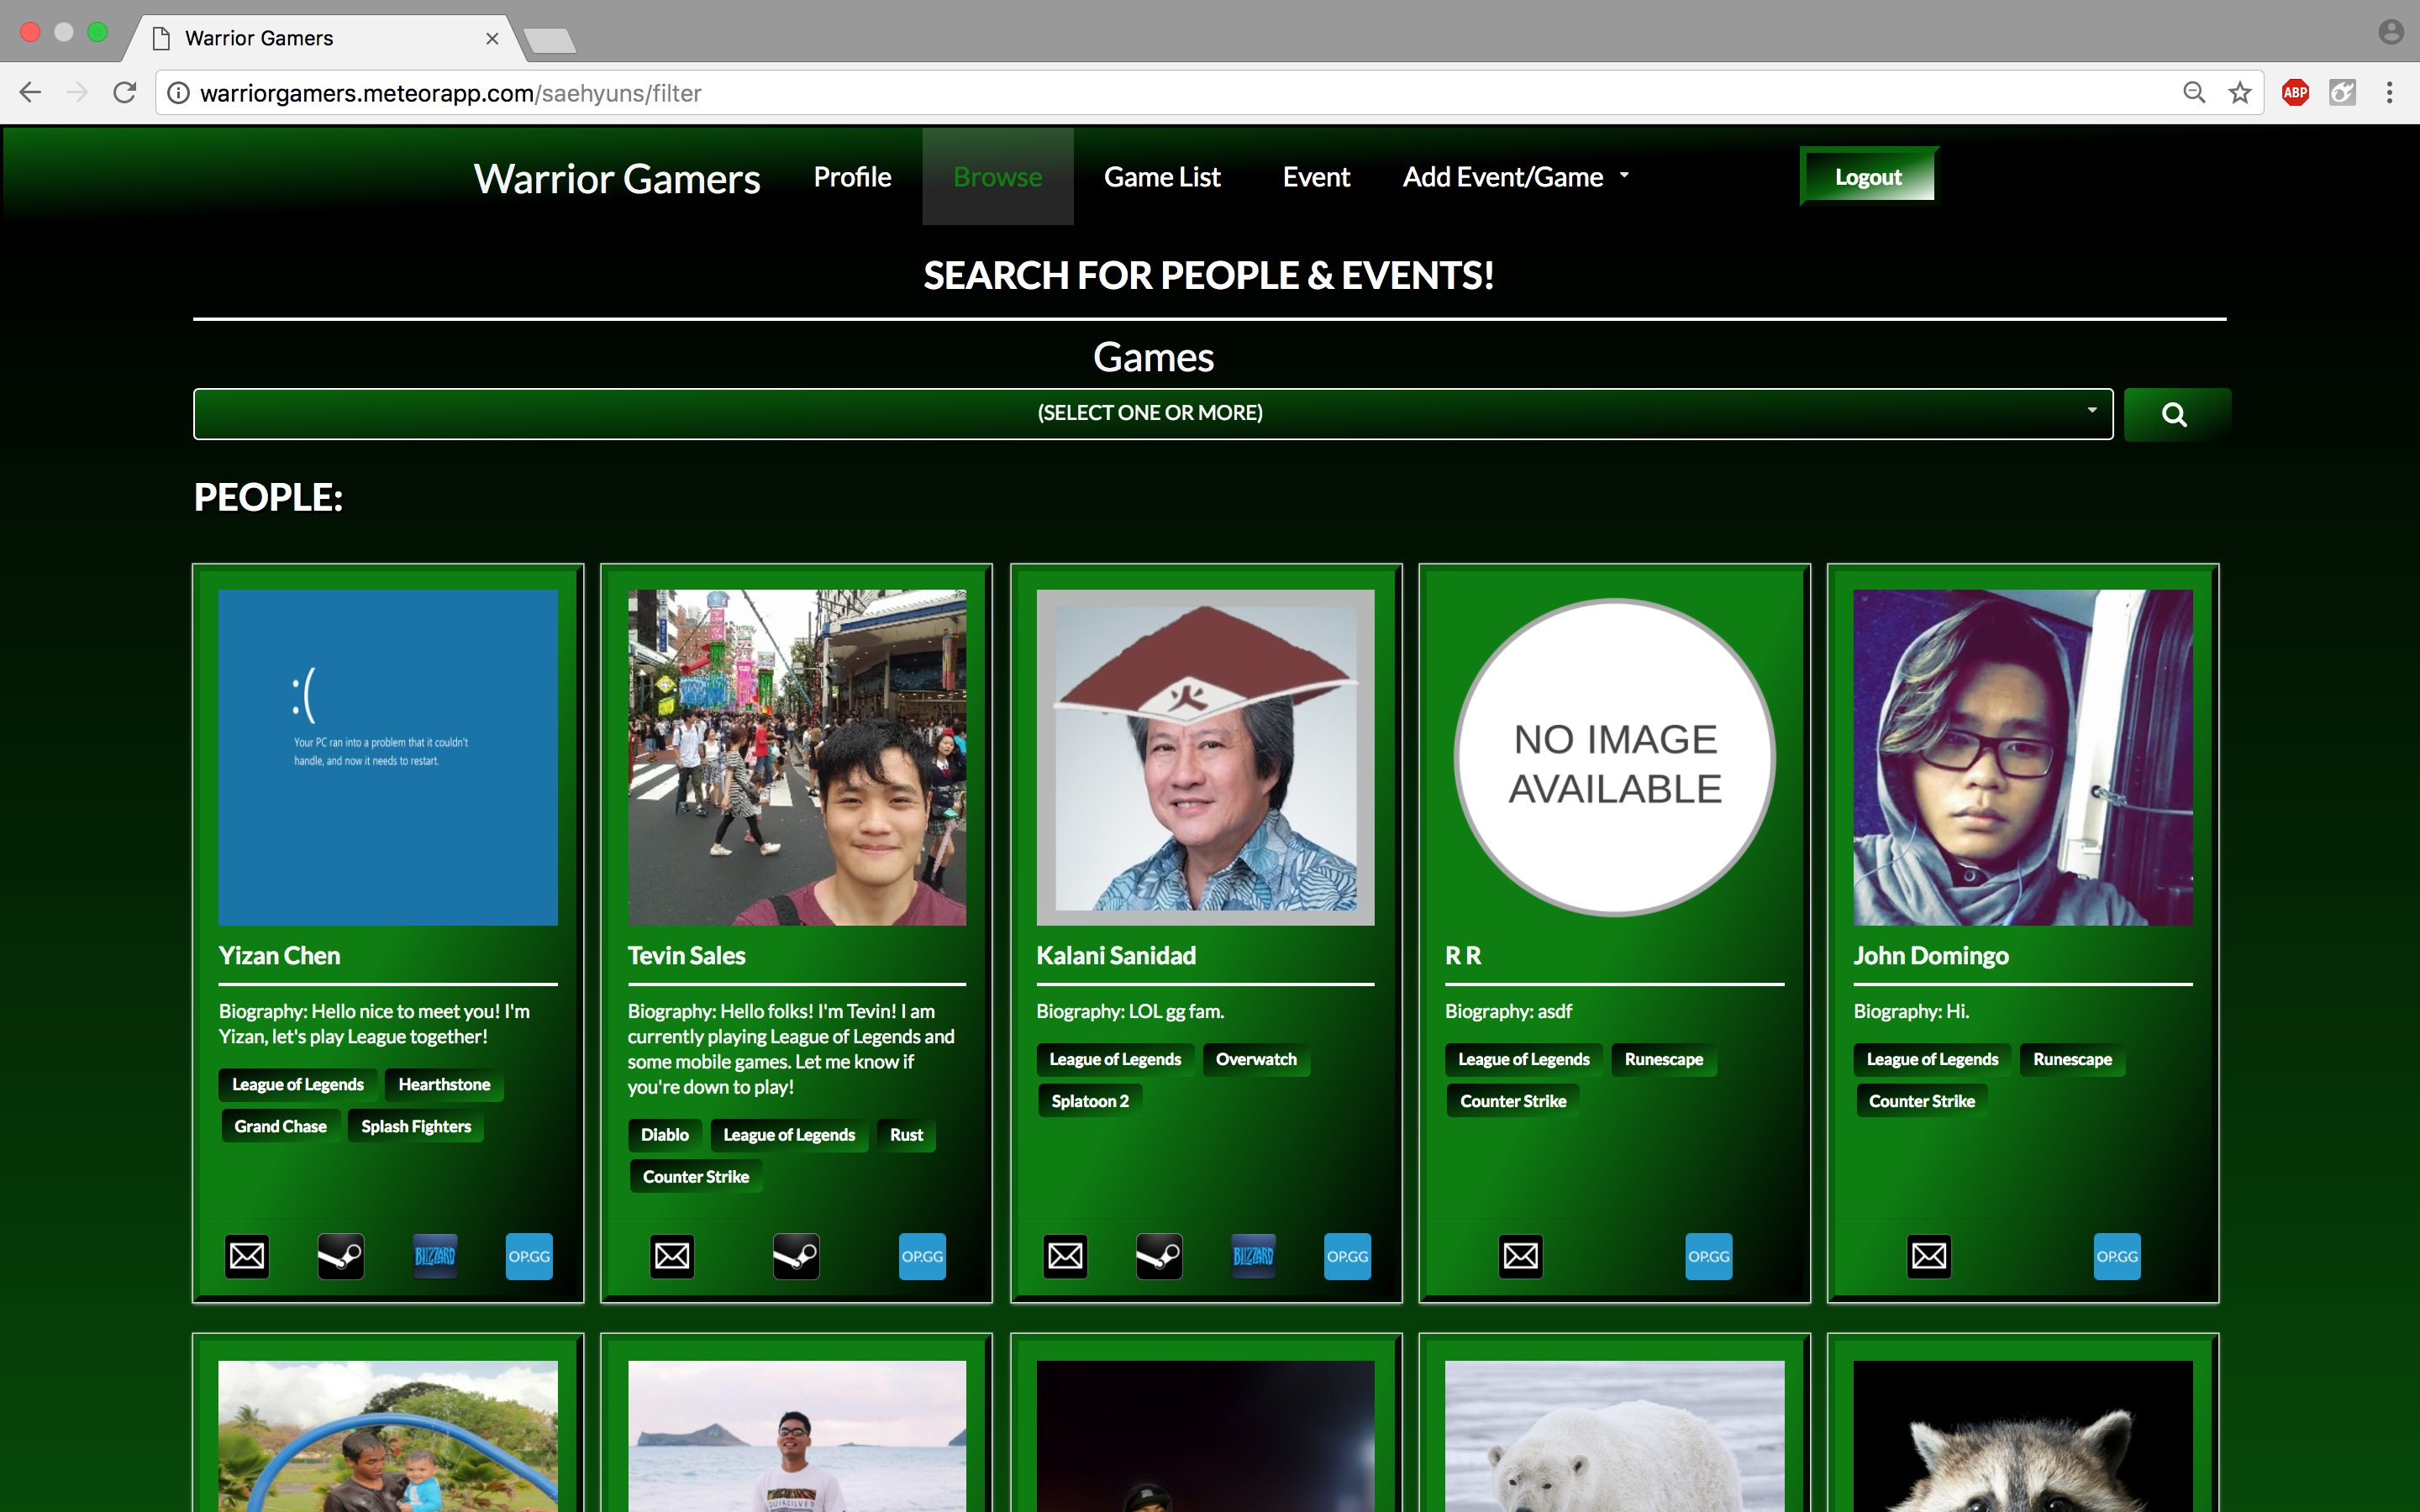The image size is (2420, 1512).
Task: Click the Logout button
Action: pos(1867,177)
